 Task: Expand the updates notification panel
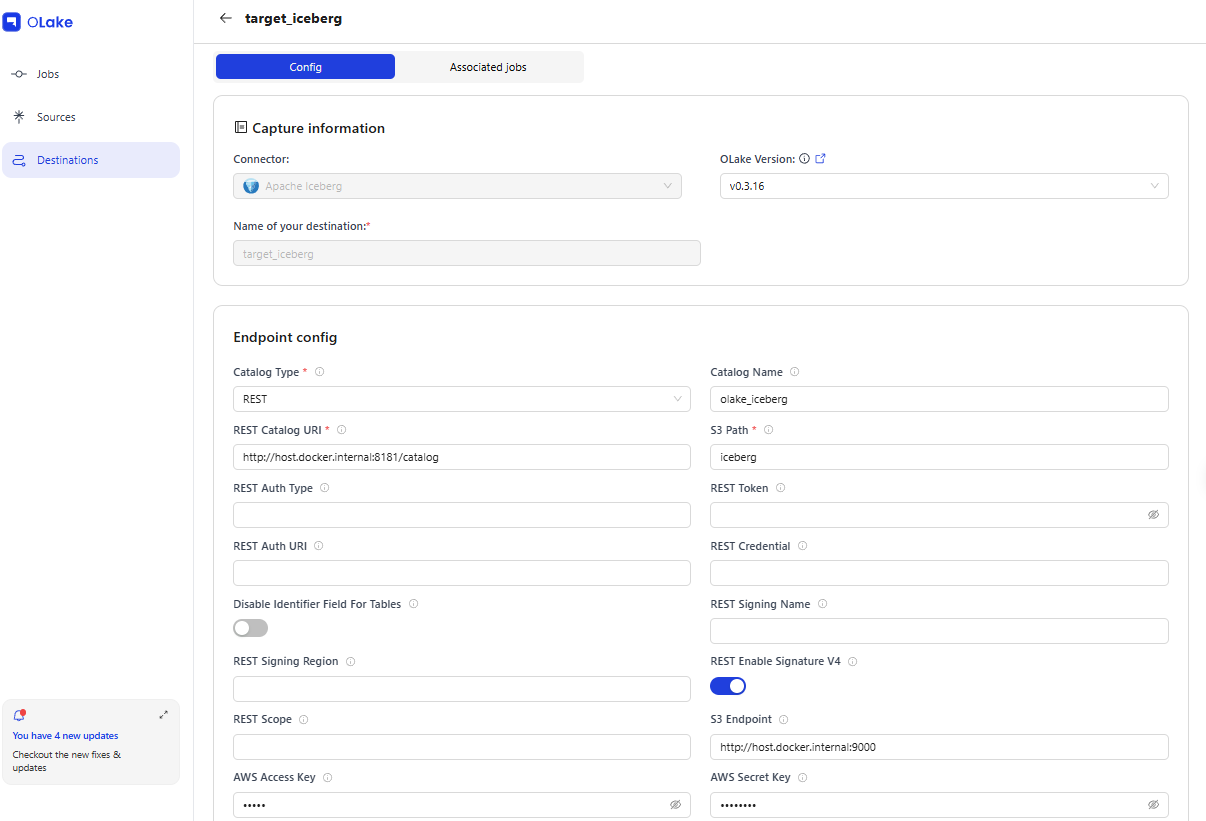[x=164, y=715]
